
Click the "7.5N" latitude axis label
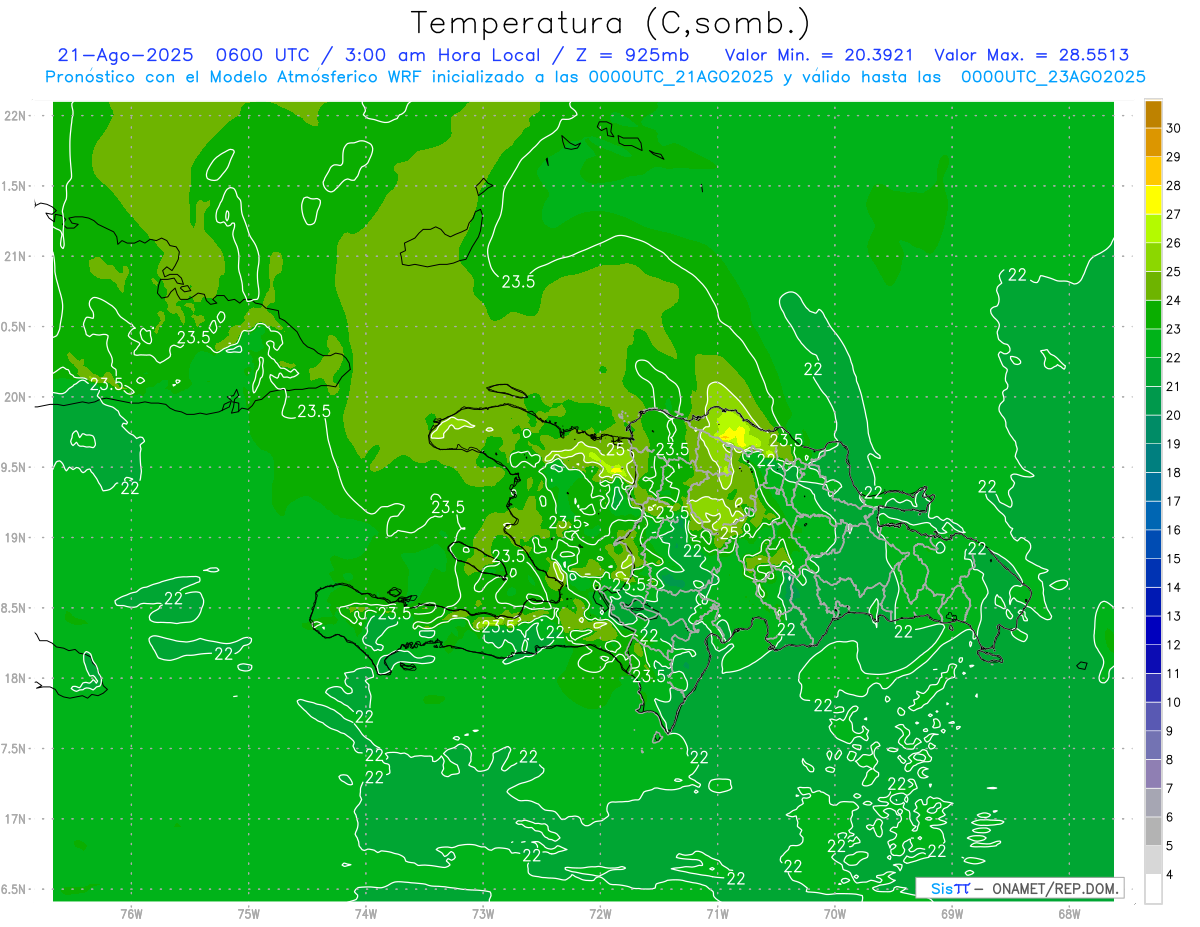point(12,748)
